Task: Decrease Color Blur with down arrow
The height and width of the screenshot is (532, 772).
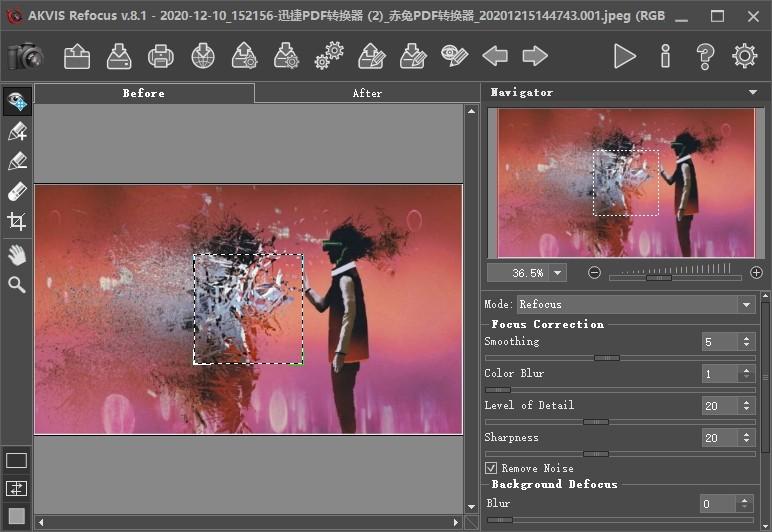Action: coord(746,378)
